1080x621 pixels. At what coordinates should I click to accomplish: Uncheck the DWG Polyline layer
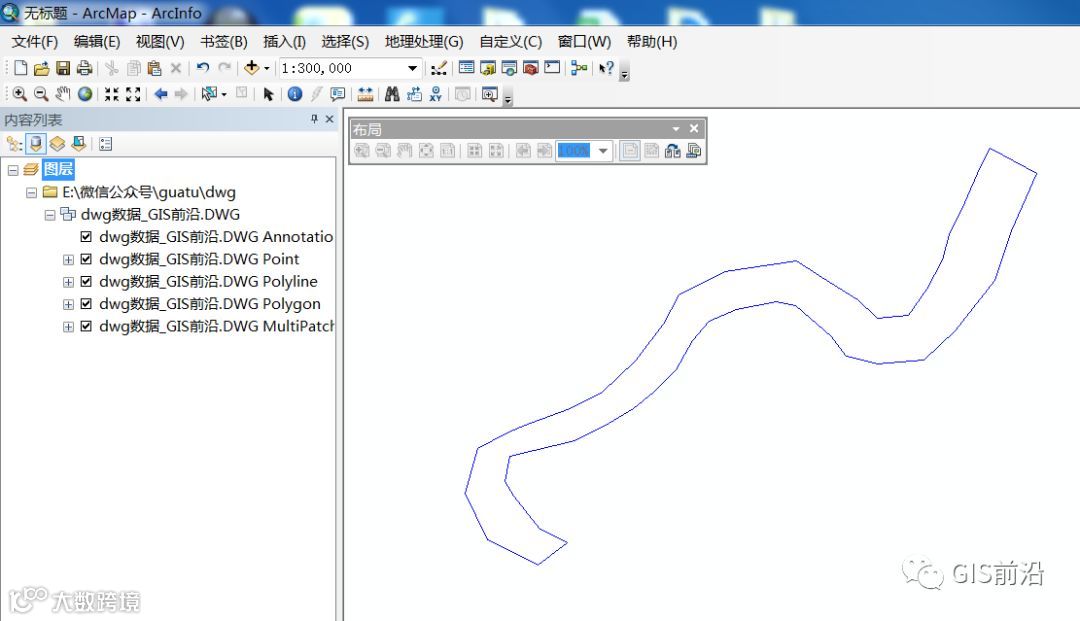[86, 282]
